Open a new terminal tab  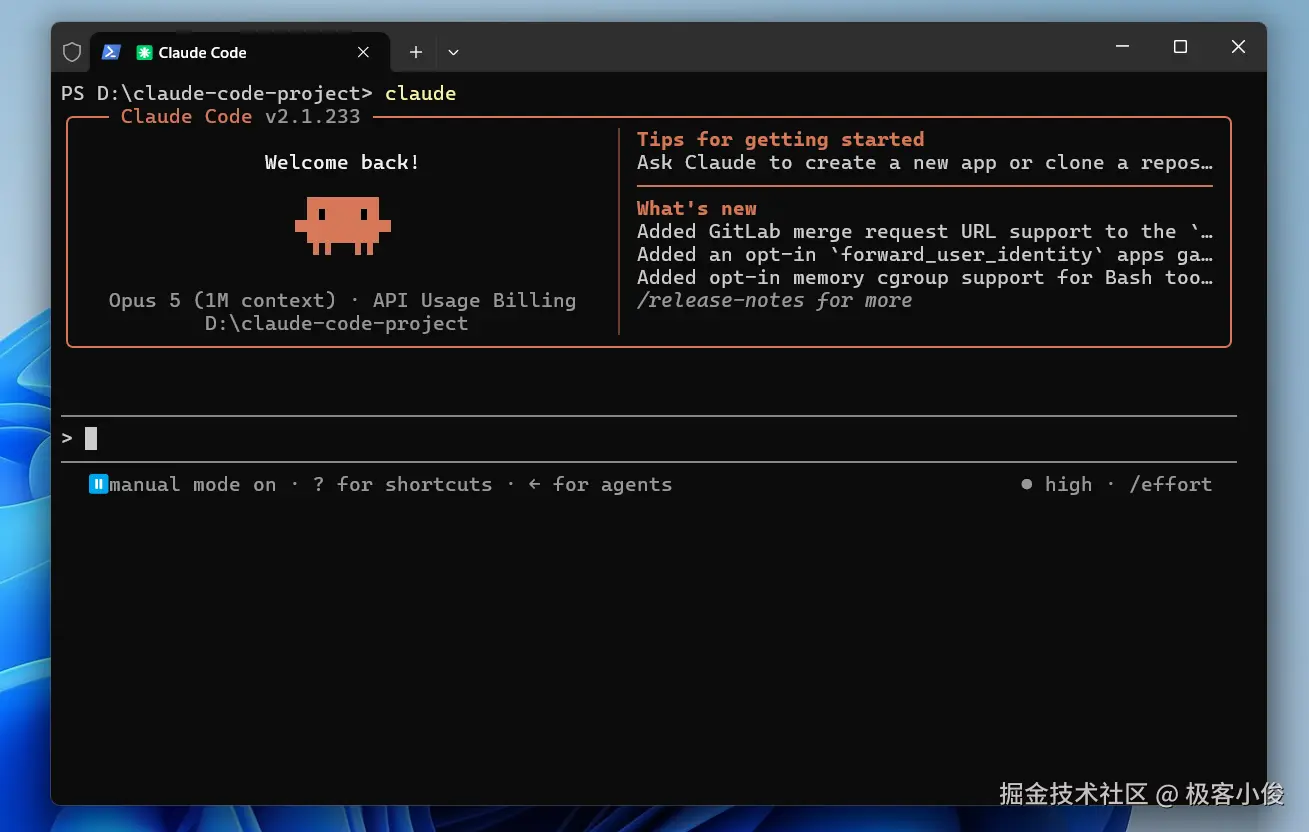tap(416, 52)
